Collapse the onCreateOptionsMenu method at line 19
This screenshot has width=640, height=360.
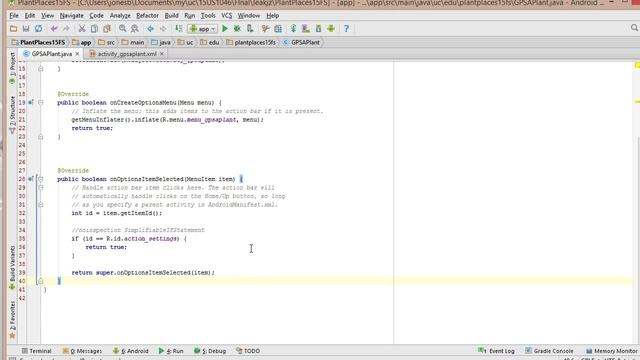[x=40, y=102]
